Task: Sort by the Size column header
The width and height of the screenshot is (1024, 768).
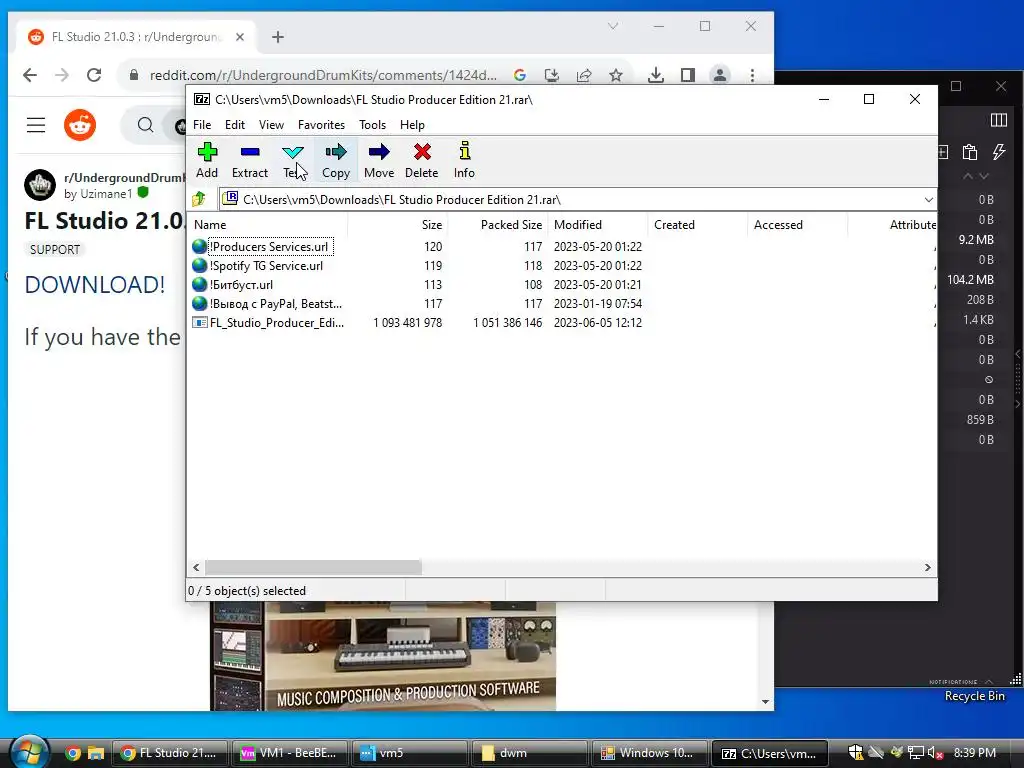Action: coord(398,225)
